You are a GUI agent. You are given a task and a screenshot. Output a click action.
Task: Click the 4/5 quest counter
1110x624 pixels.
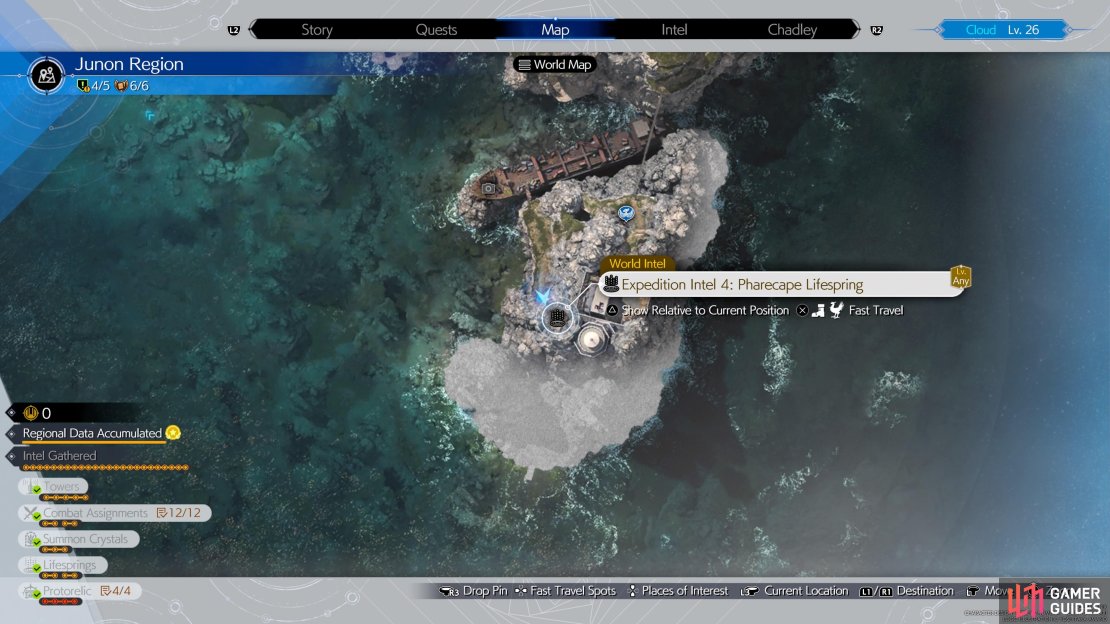coord(94,86)
